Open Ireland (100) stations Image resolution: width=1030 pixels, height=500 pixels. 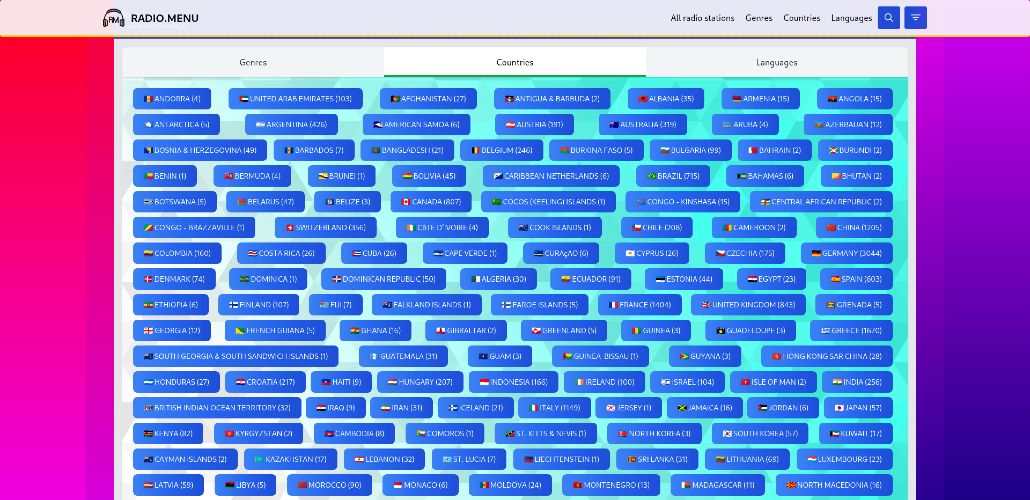604,382
